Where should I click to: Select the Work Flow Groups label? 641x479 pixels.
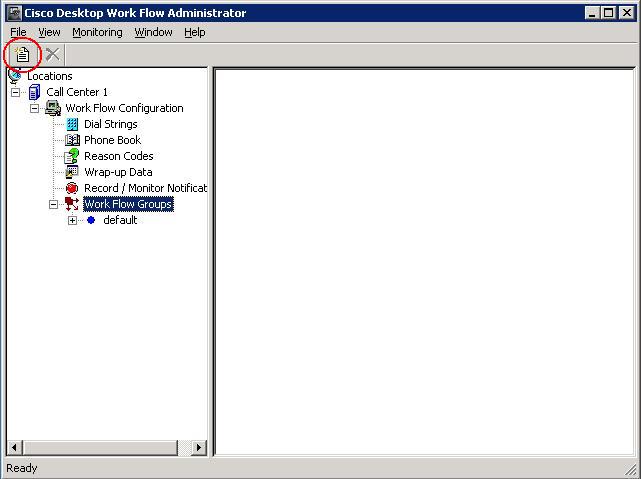(128, 204)
